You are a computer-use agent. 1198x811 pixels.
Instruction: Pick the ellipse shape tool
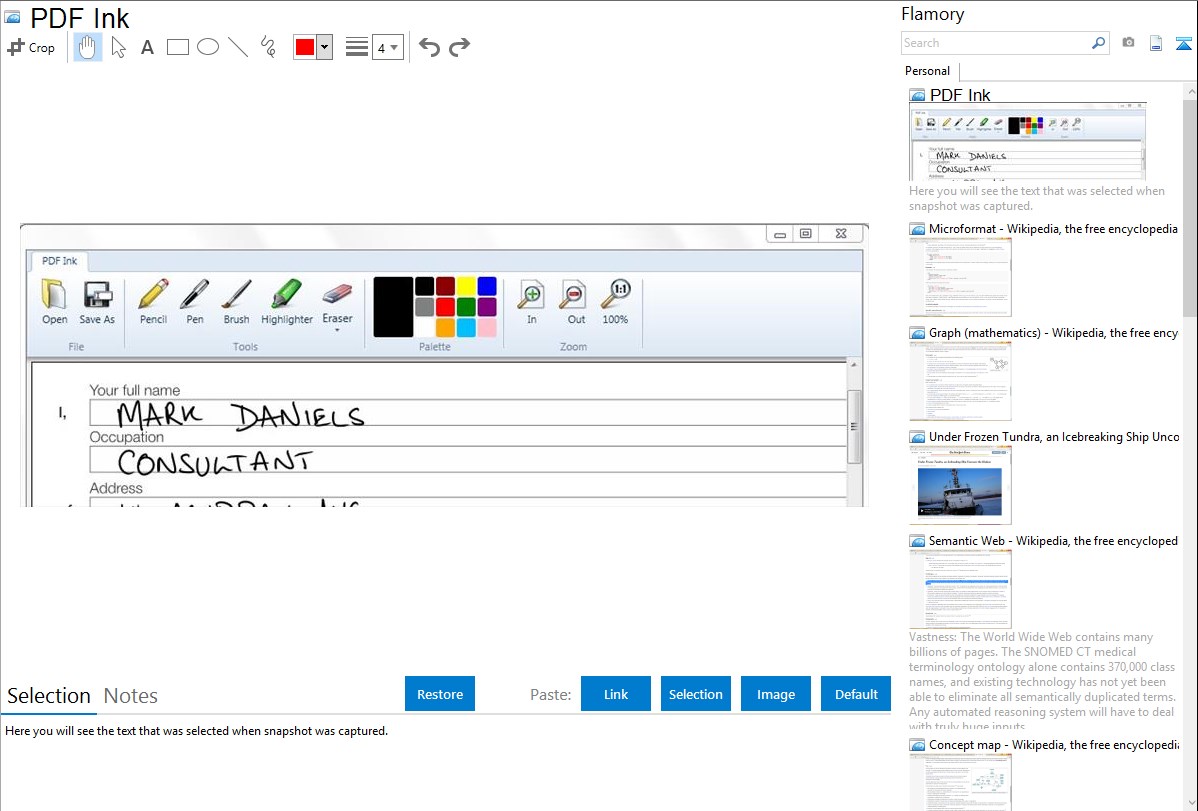(x=208, y=47)
